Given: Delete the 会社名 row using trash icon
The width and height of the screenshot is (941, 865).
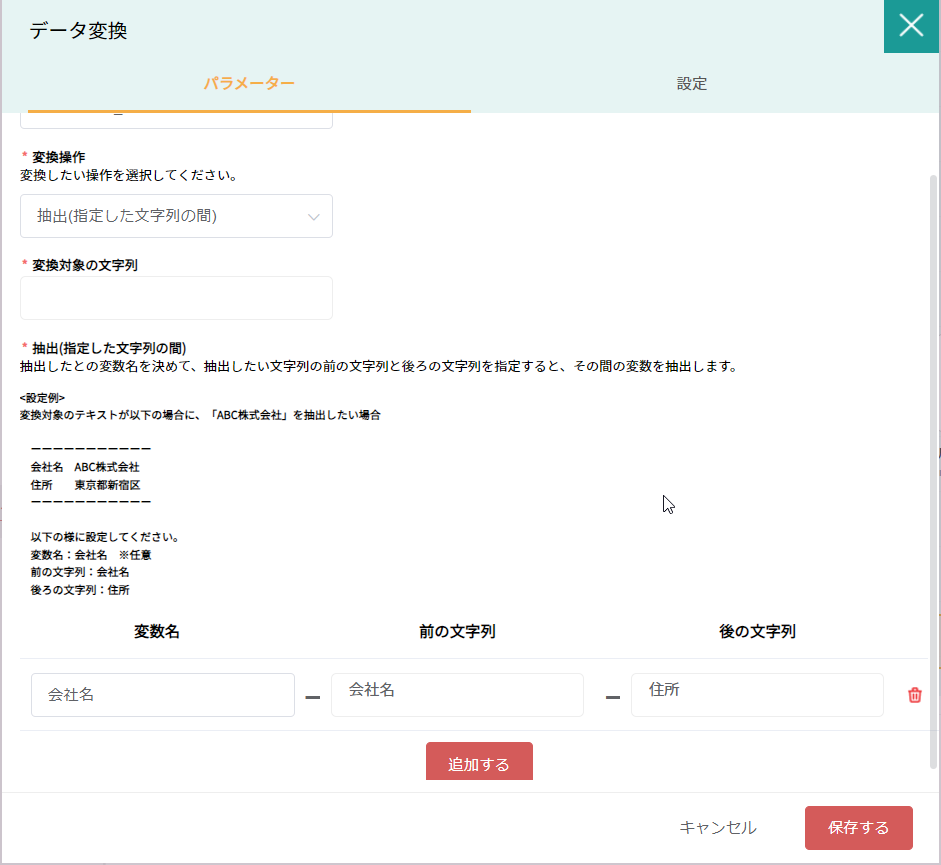Looking at the screenshot, I should pos(914,695).
